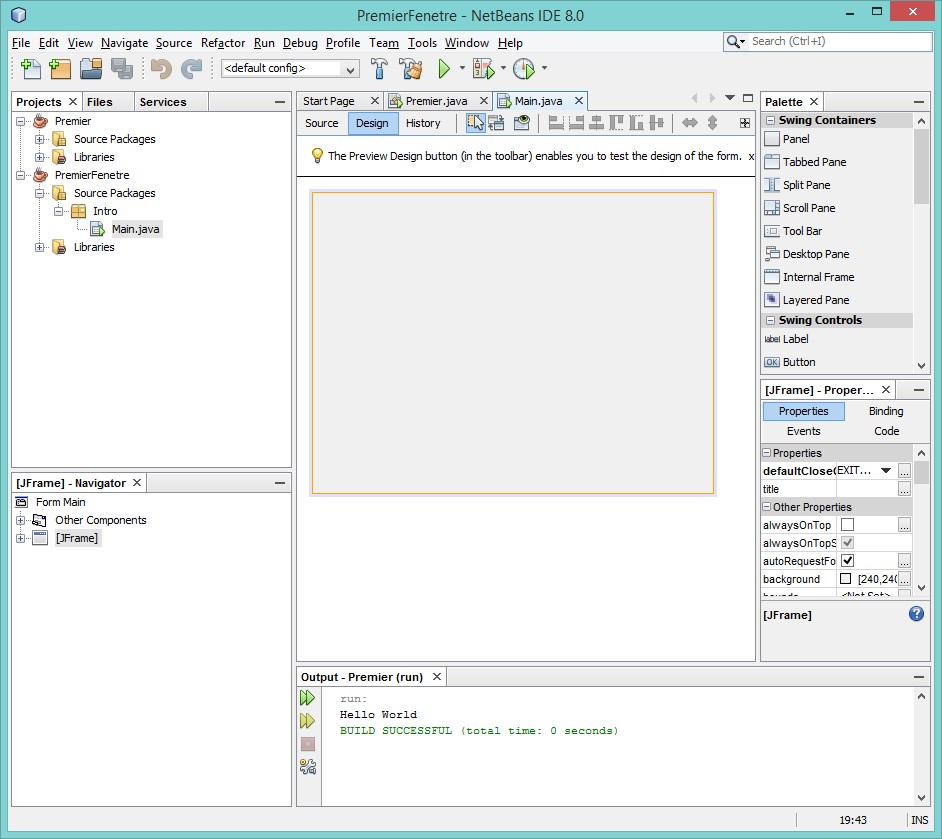Open the defaultCloseOperation property dropdown
This screenshot has height=839, width=942.
click(885, 471)
